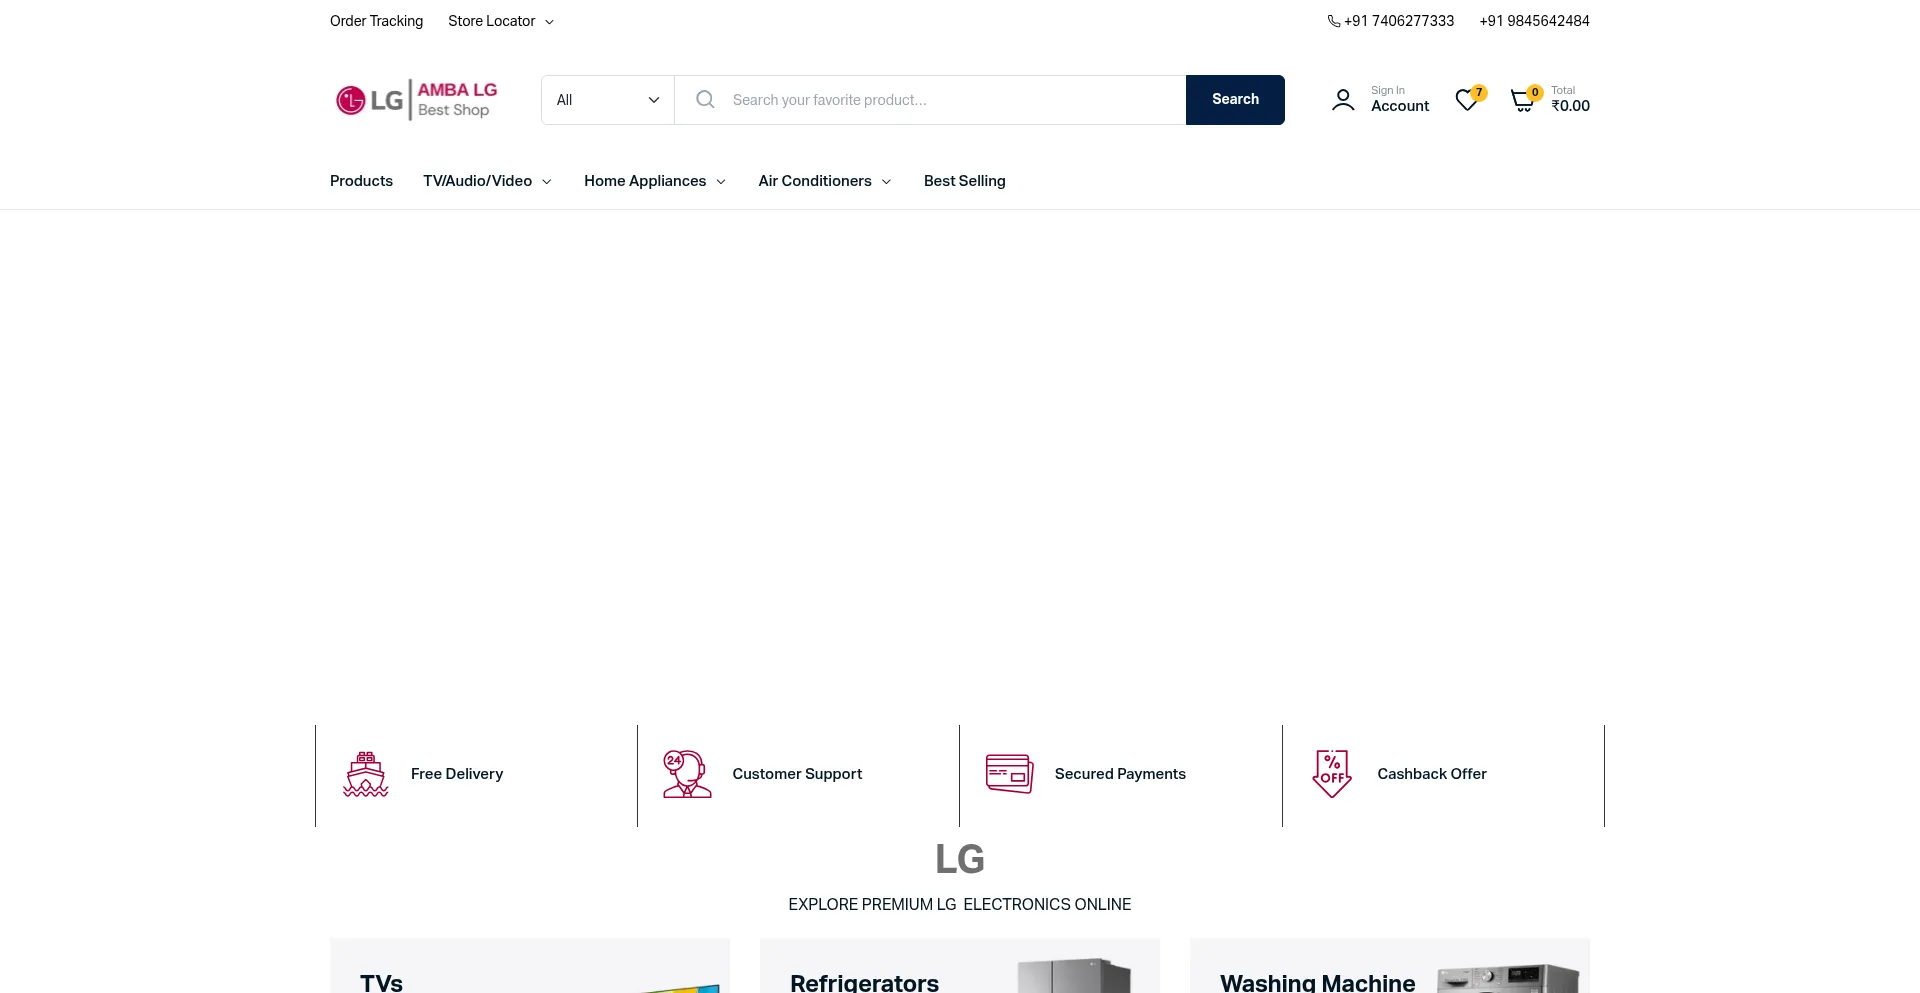The height and width of the screenshot is (993, 1920).
Task: Click the LG Amba Best Shop logo
Action: [416, 100]
